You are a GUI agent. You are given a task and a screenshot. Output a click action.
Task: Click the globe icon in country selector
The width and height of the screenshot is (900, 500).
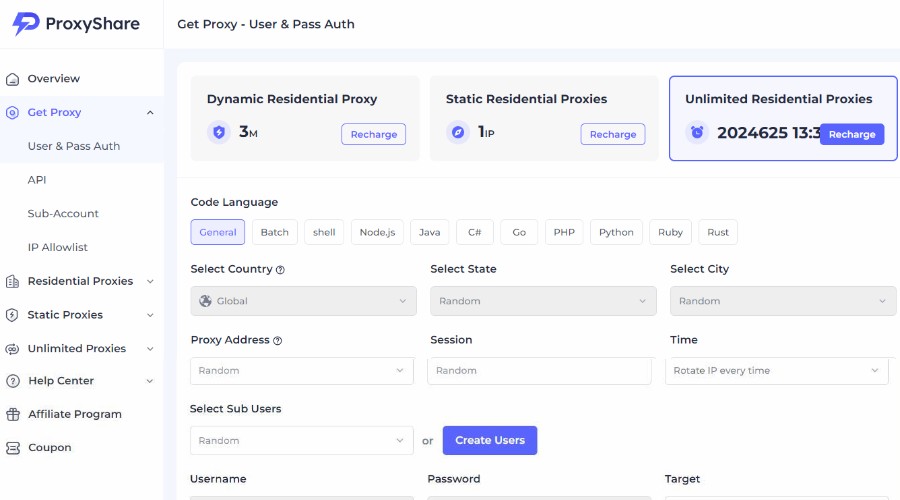(x=205, y=301)
